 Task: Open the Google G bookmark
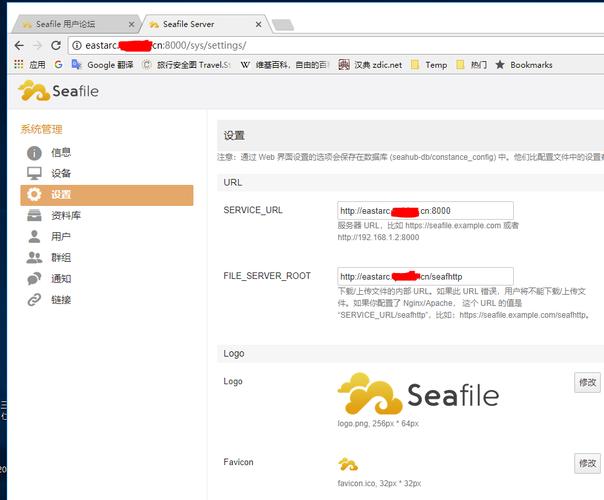59,65
